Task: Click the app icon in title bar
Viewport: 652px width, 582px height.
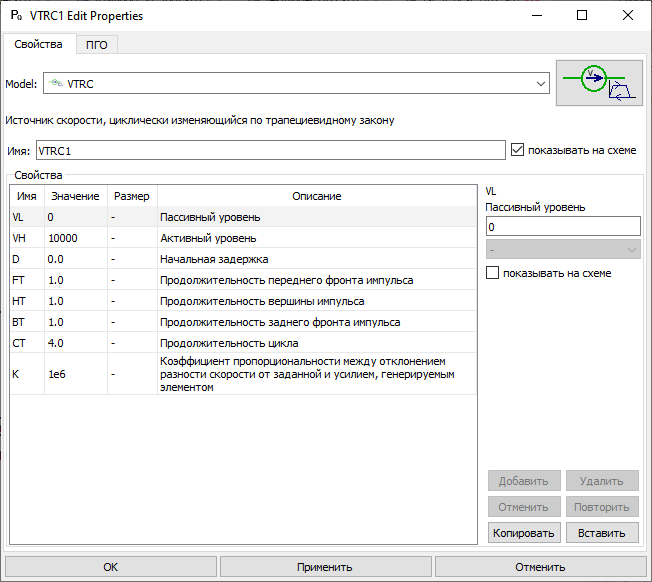Action: [x=16, y=16]
